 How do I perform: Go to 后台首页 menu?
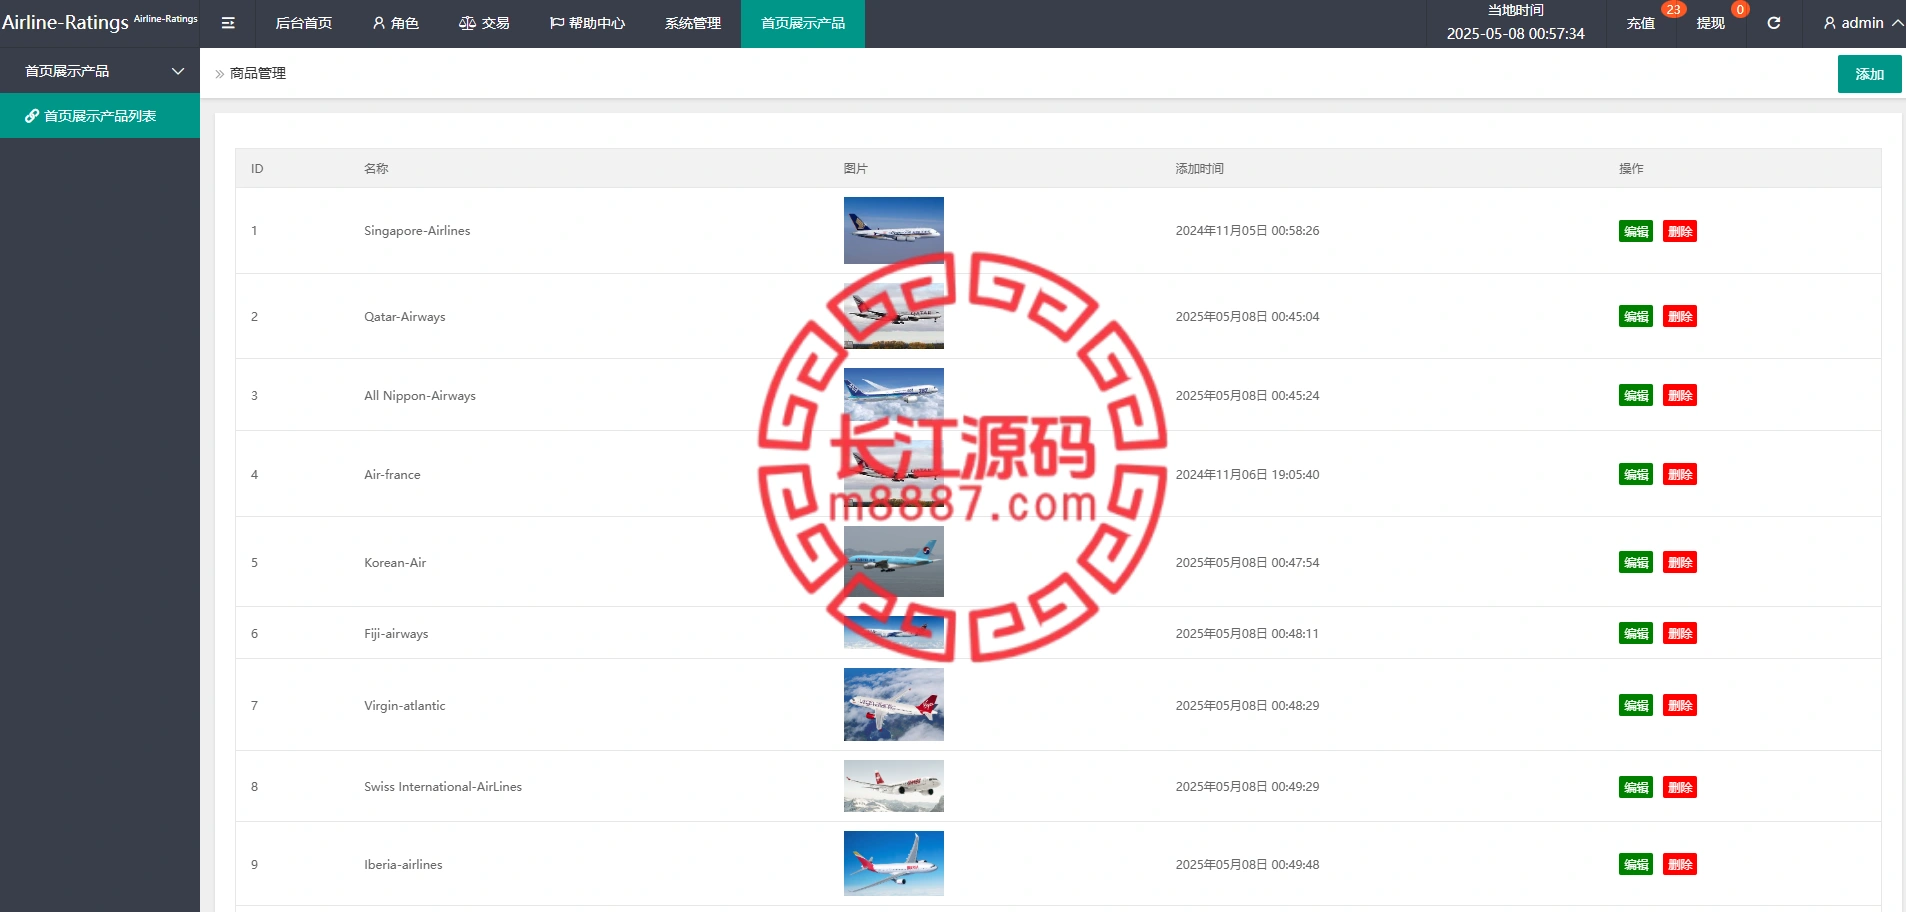(304, 23)
